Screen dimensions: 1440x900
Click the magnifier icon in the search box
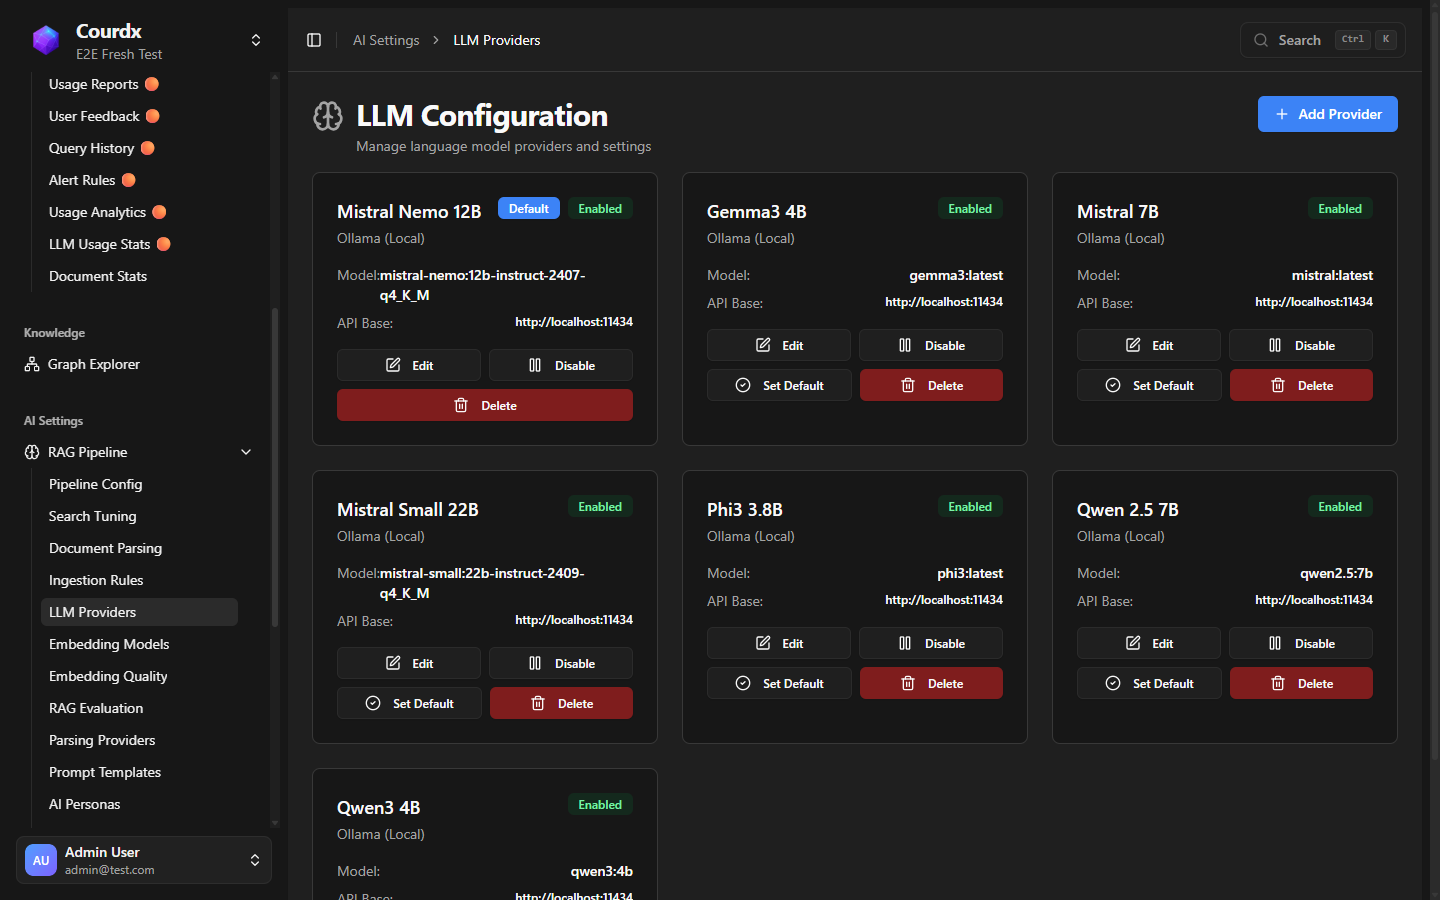[1261, 40]
